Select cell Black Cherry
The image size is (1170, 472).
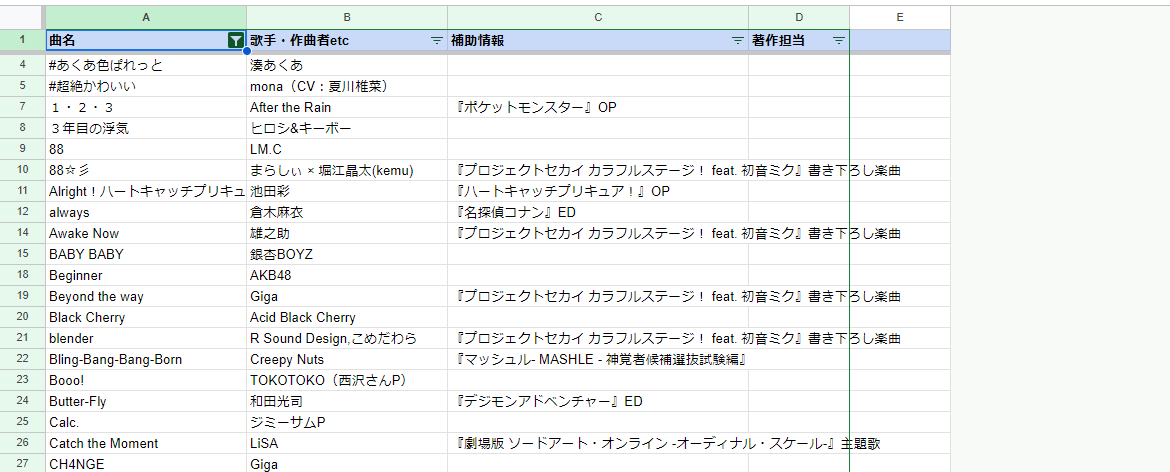146,317
